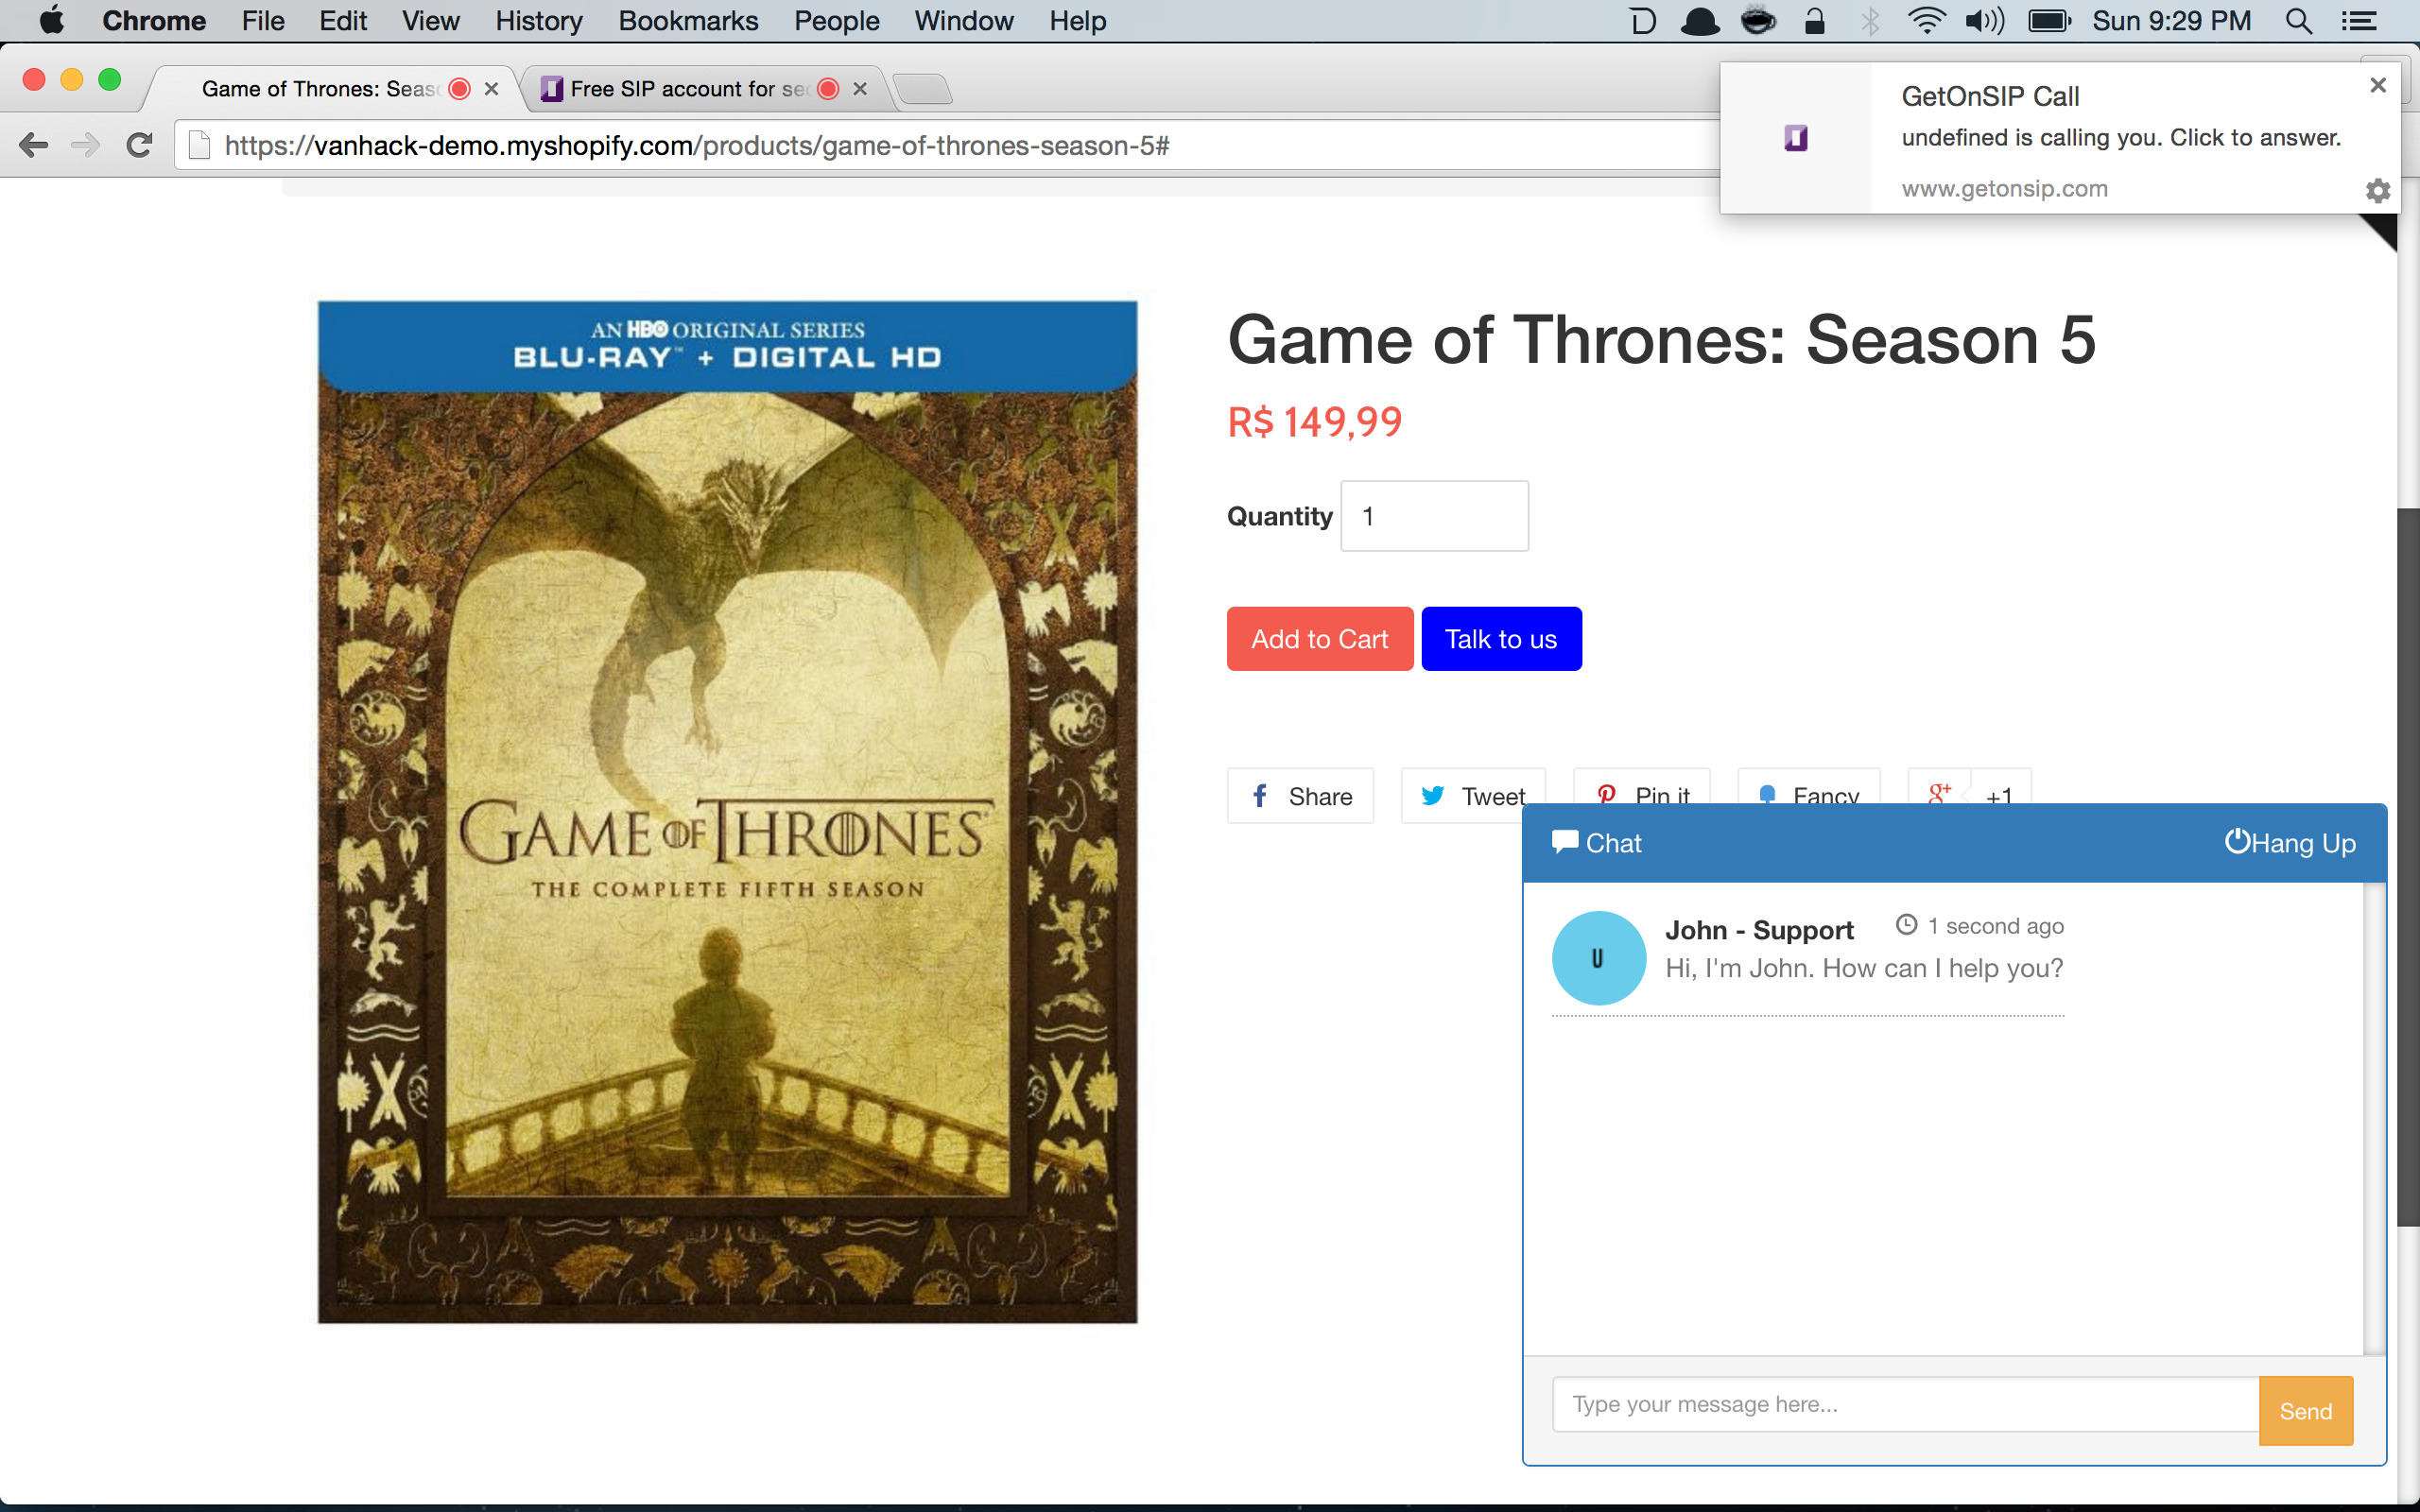Click the Wi-Fi status icon
The image size is (2420, 1512).
point(1925,21)
